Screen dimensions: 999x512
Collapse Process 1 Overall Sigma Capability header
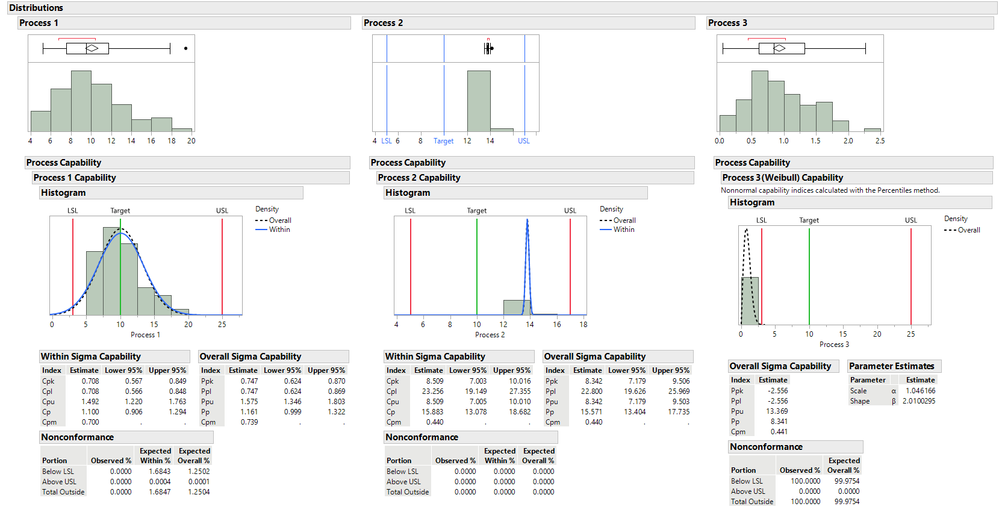273,357
